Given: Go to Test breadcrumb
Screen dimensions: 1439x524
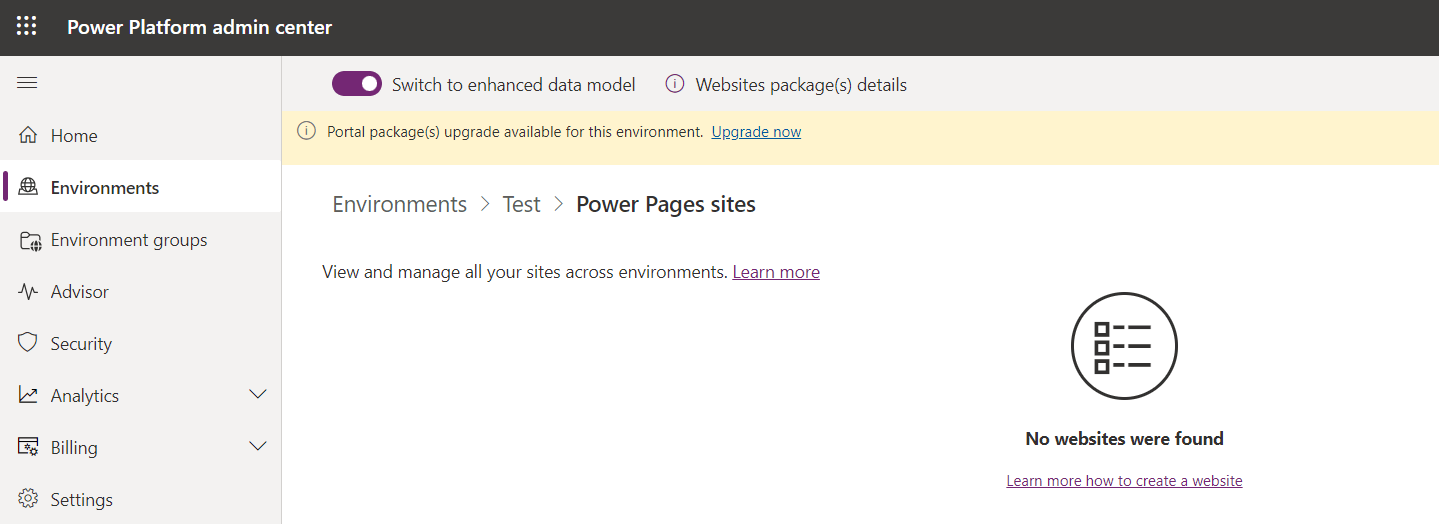Looking at the screenshot, I should (x=521, y=204).
